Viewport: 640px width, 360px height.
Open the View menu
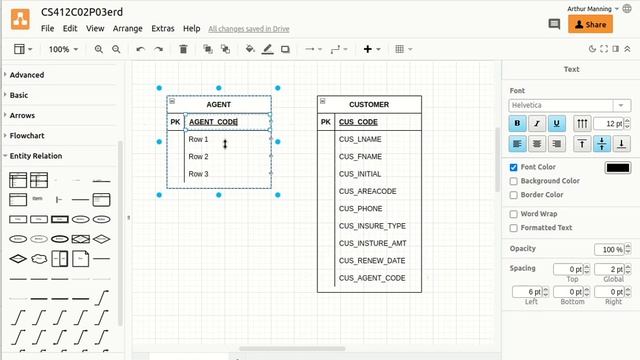click(x=95, y=28)
